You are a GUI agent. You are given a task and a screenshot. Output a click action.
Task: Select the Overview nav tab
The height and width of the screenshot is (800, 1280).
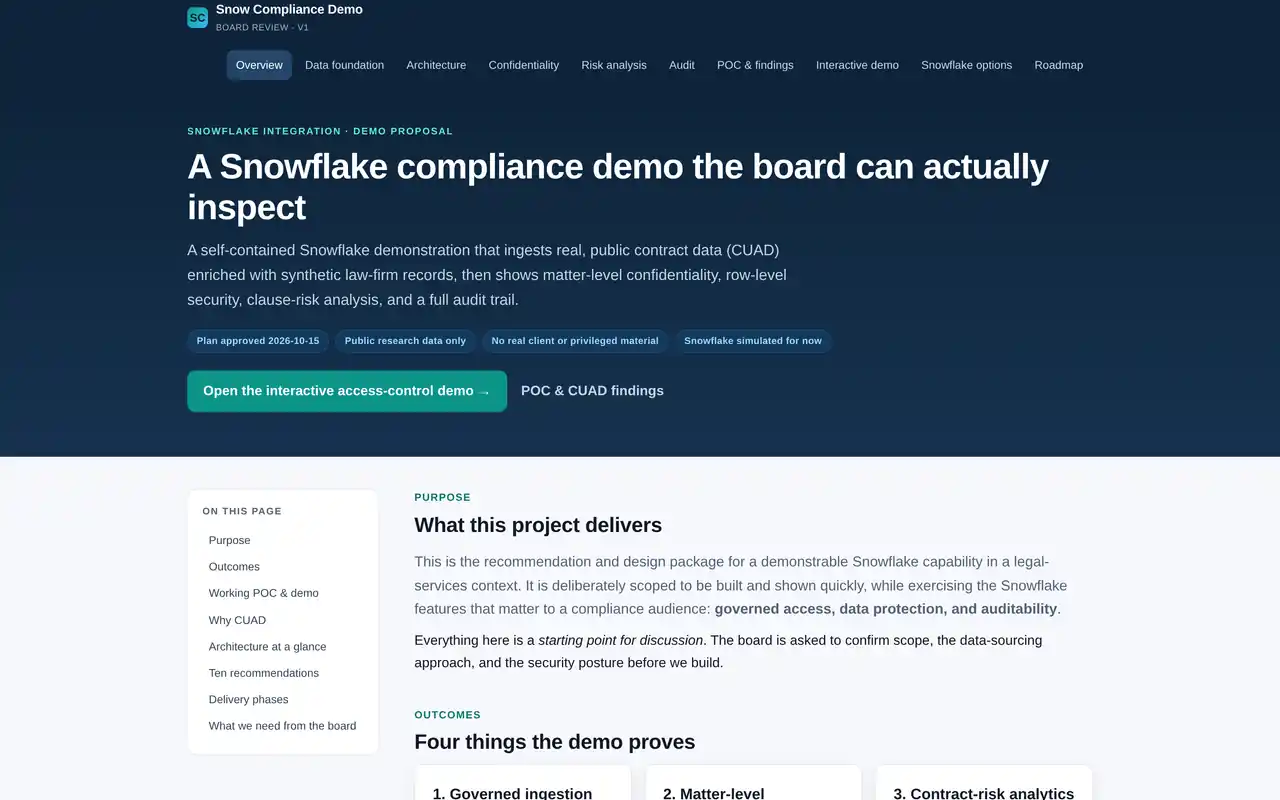click(x=259, y=65)
